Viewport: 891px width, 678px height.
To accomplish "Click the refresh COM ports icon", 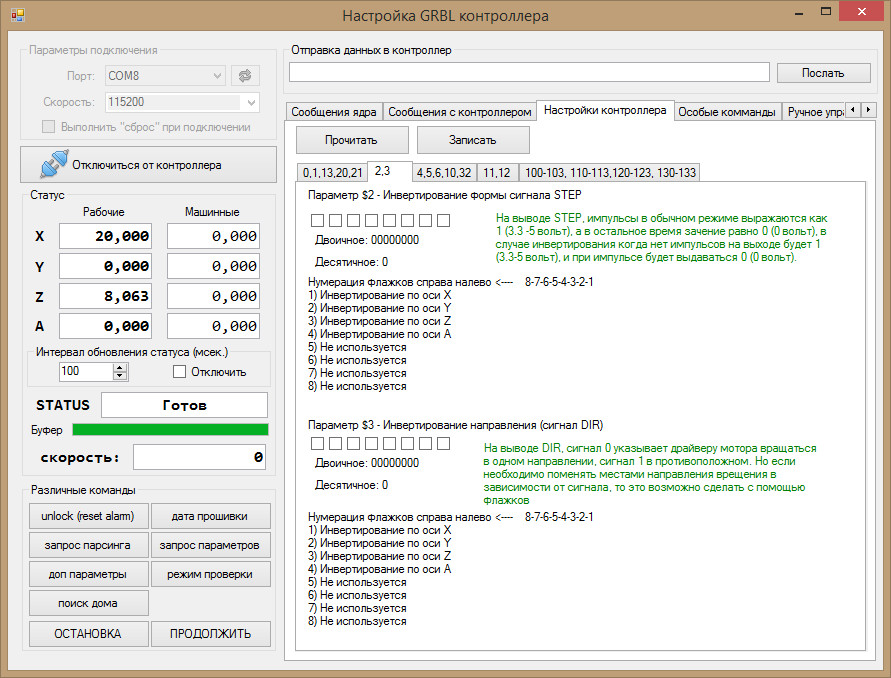I will click(x=245, y=76).
